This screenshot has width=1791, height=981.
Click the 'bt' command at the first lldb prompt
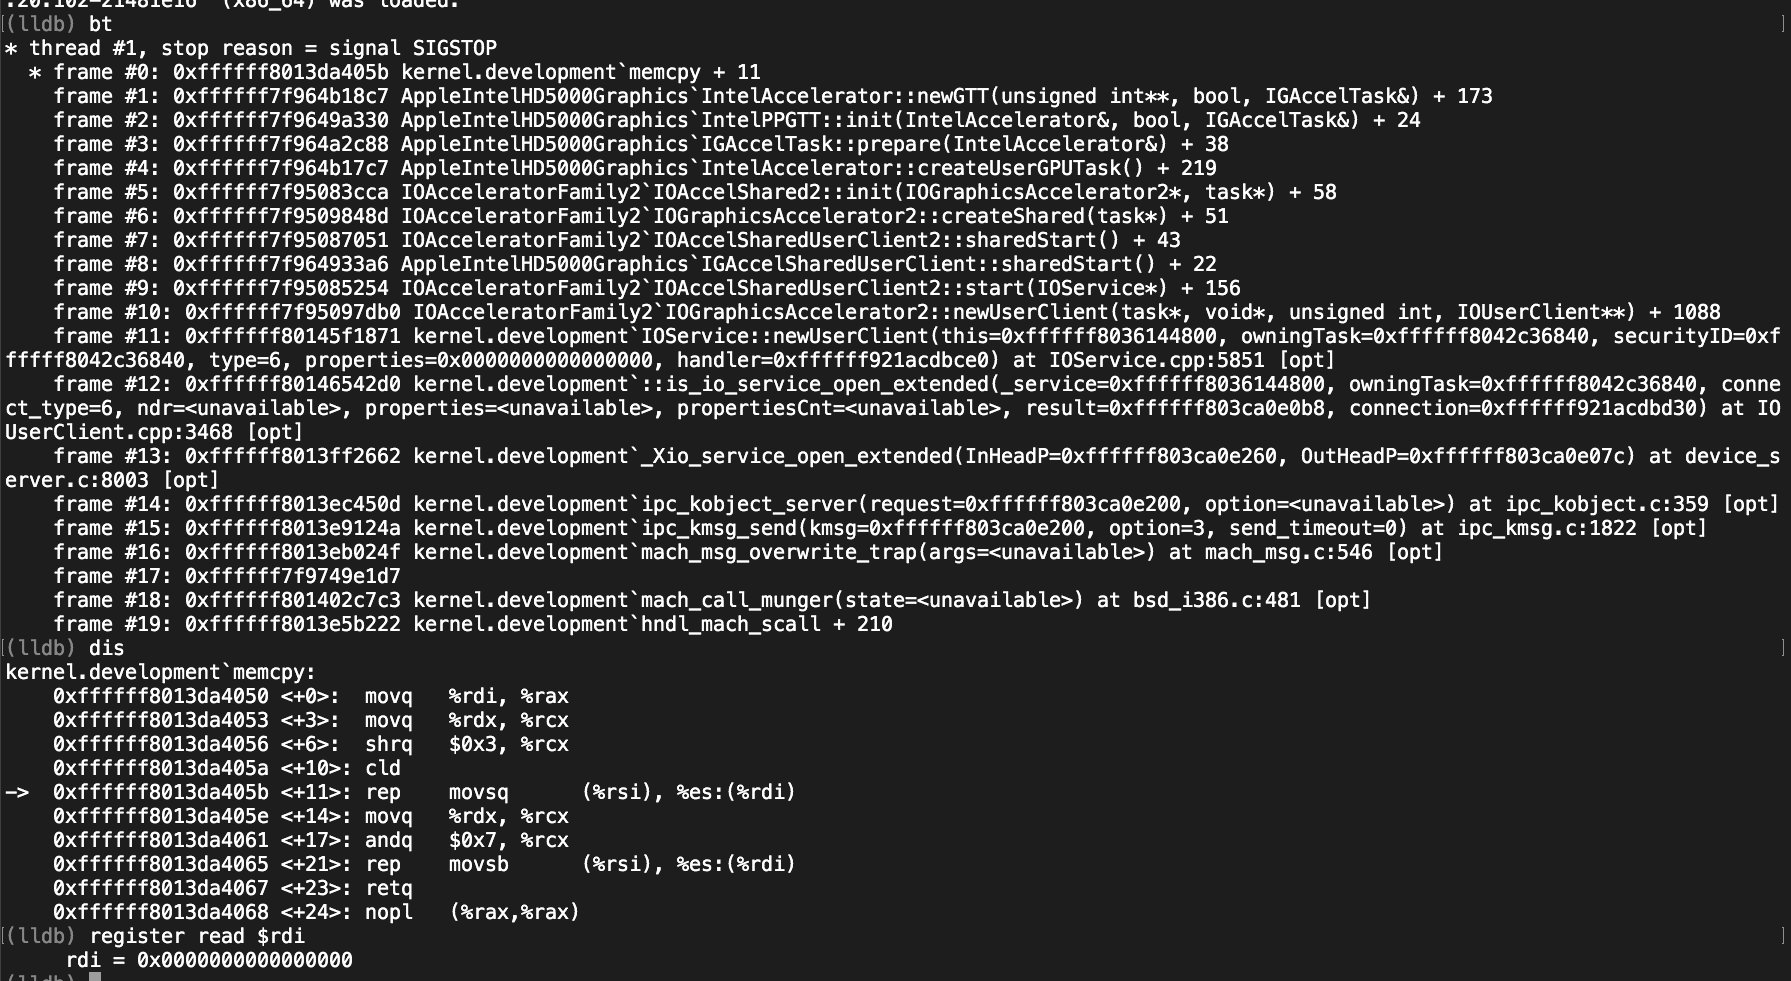tap(101, 24)
